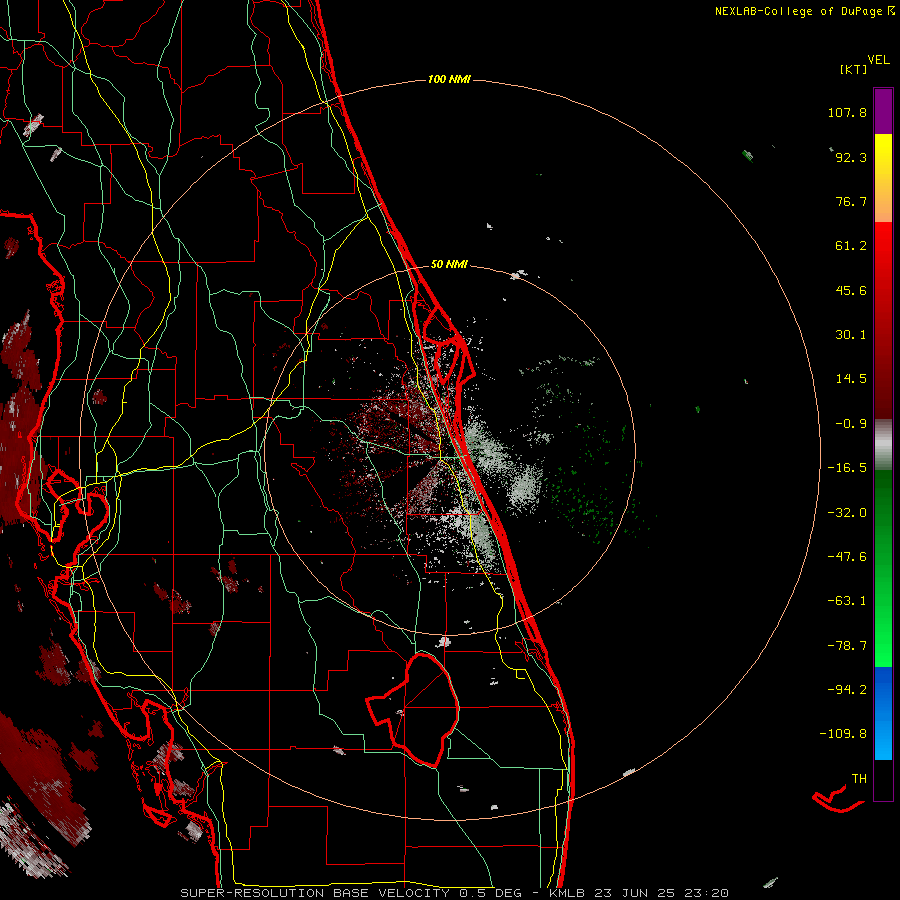
Task: Click the KMLB 23 JUN 25 23:20 timestamp
Action: [639, 893]
